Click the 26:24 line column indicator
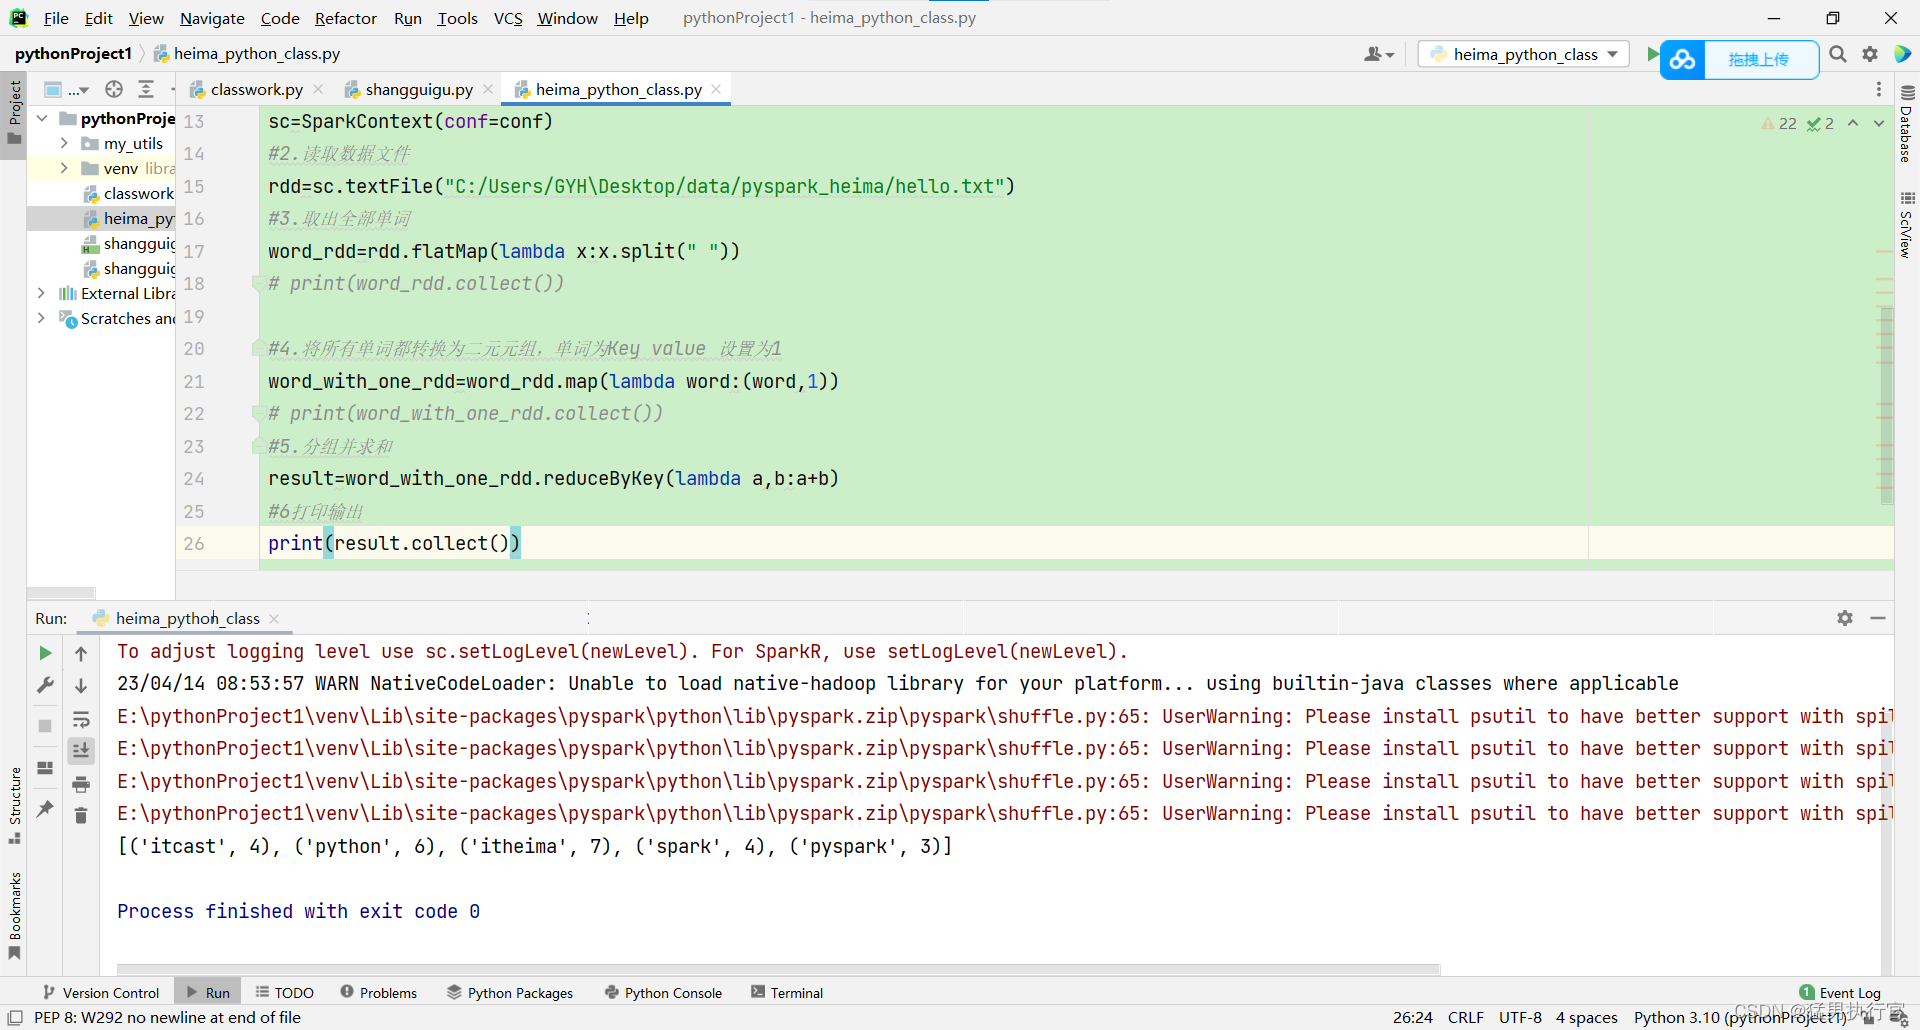 pyautogui.click(x=1412, y=1017)
